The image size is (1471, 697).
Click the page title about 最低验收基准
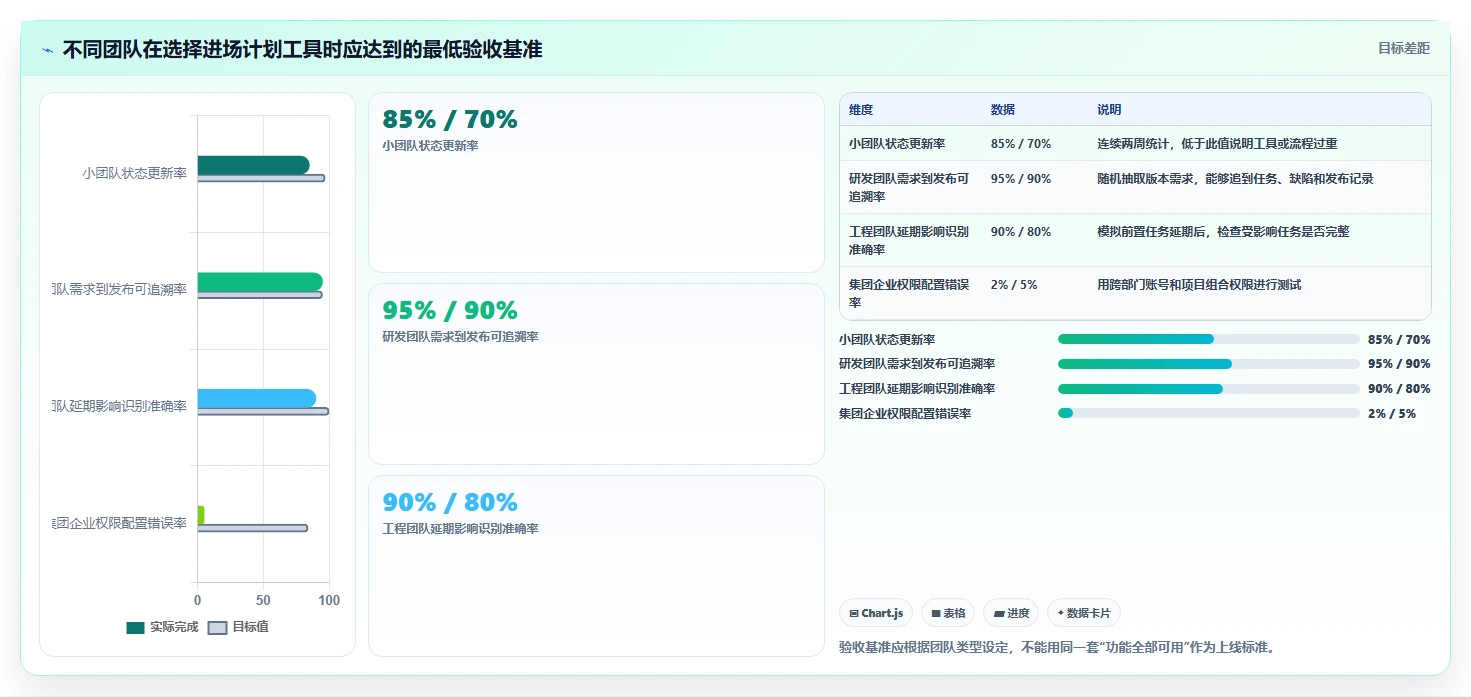pos(302,49)
